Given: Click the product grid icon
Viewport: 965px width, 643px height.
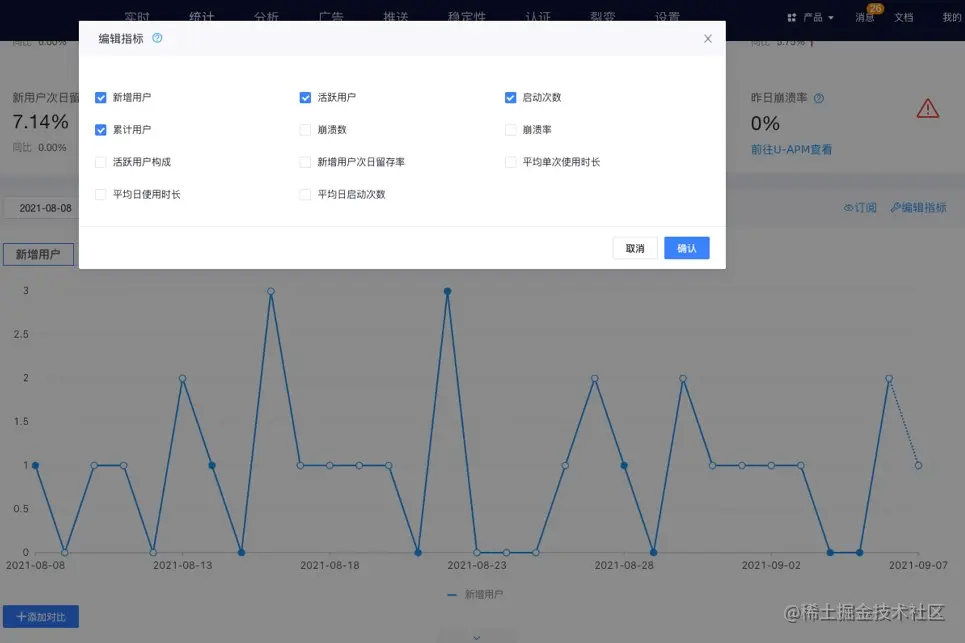Looking at the screenshot, I should point(791,17).
